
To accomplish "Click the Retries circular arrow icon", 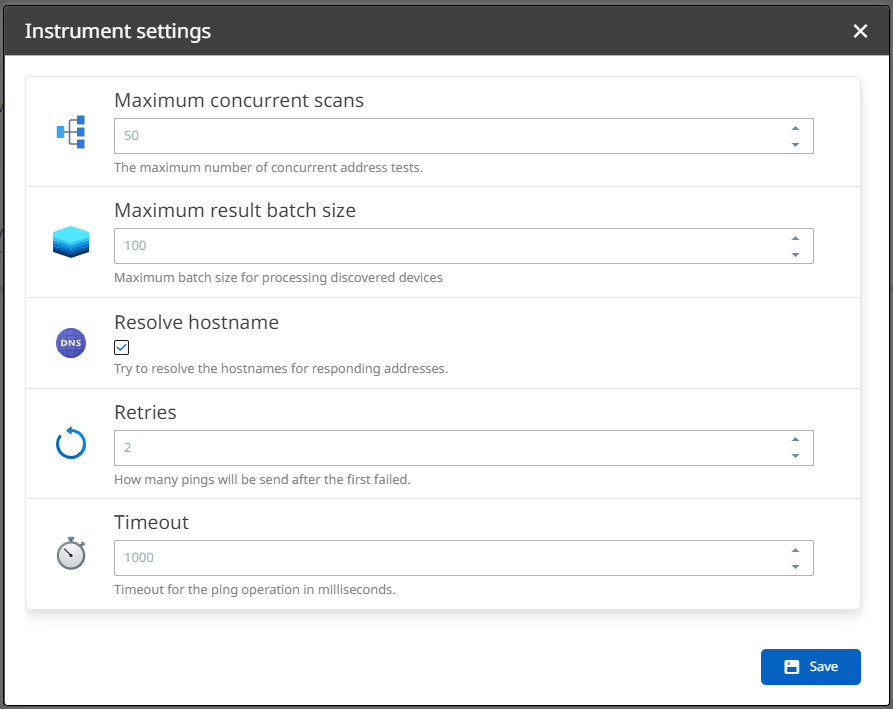I will (x=71, y=443).
